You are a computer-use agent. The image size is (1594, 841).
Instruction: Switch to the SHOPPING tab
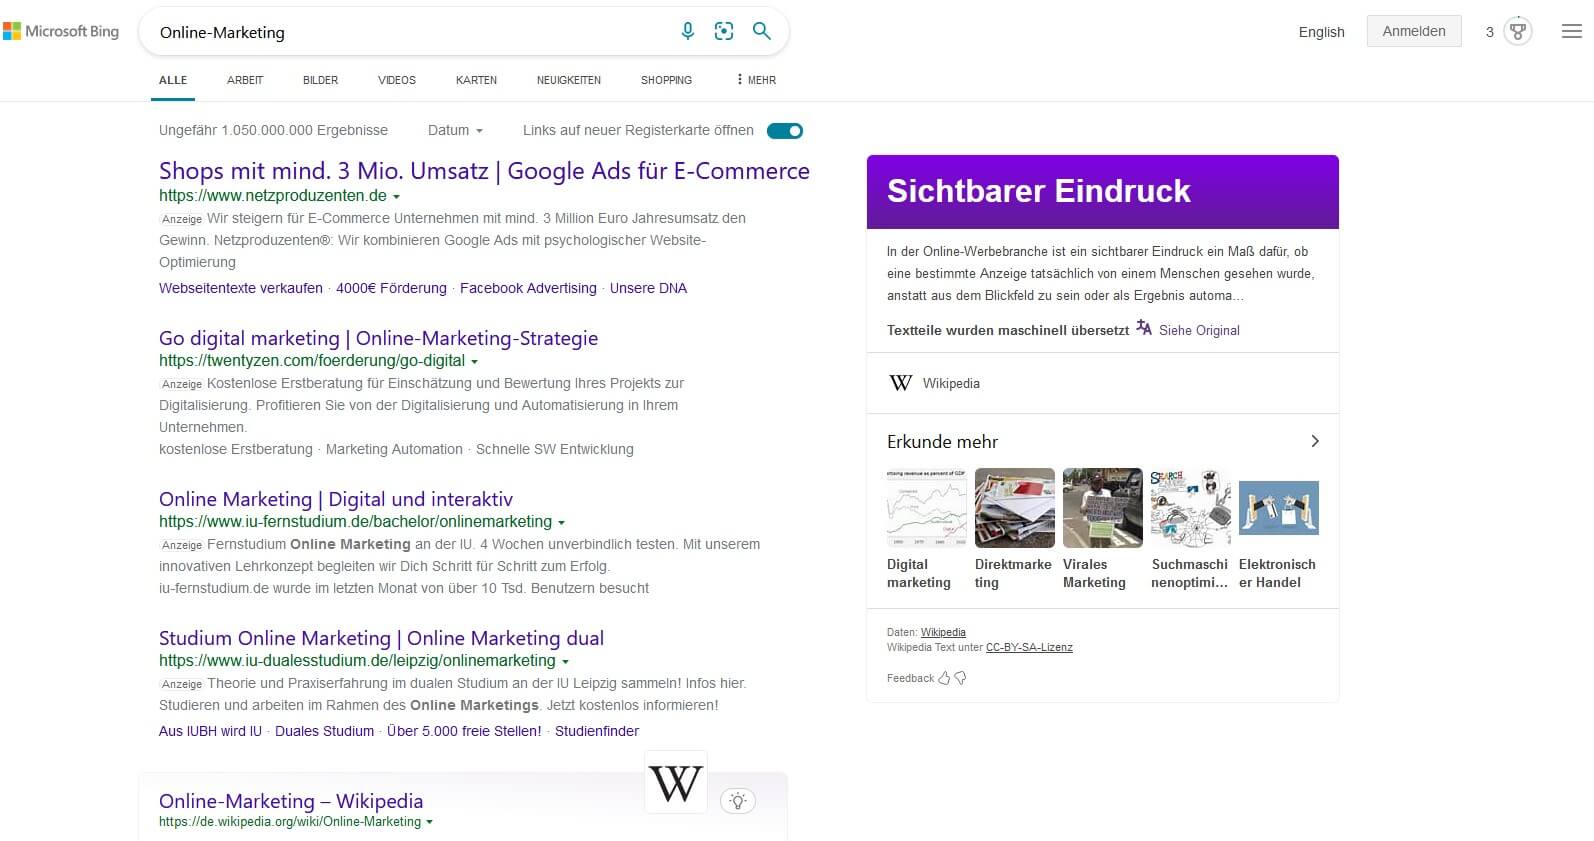[667, 80]
